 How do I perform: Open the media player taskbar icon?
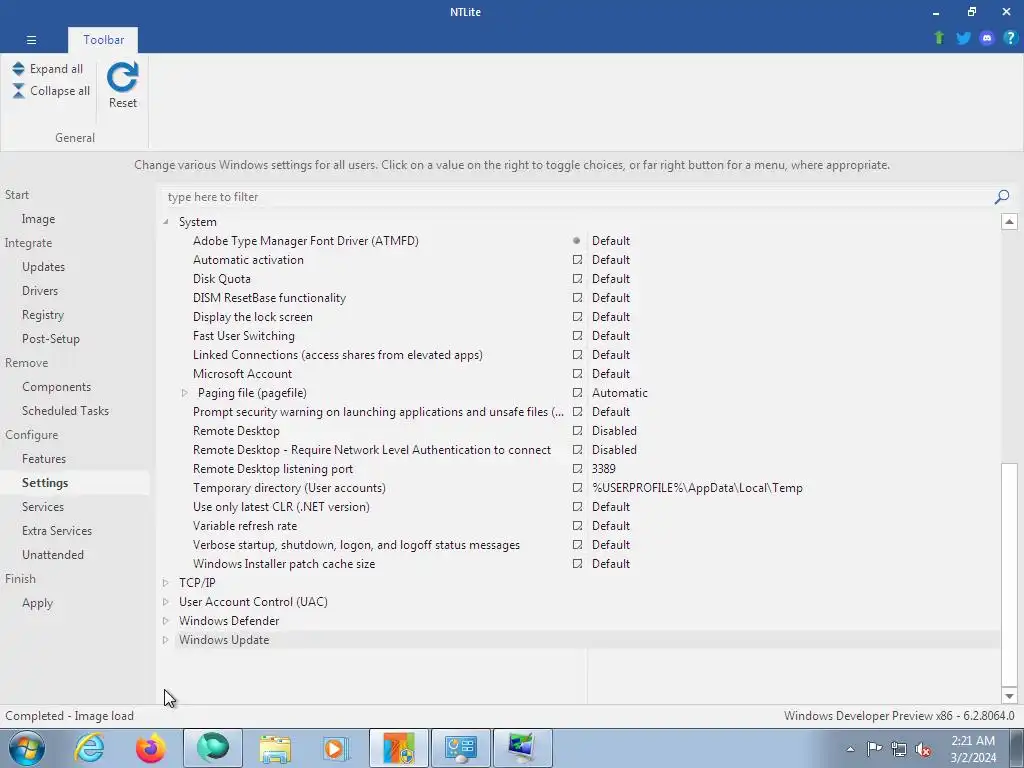click(x=336, y=748)
